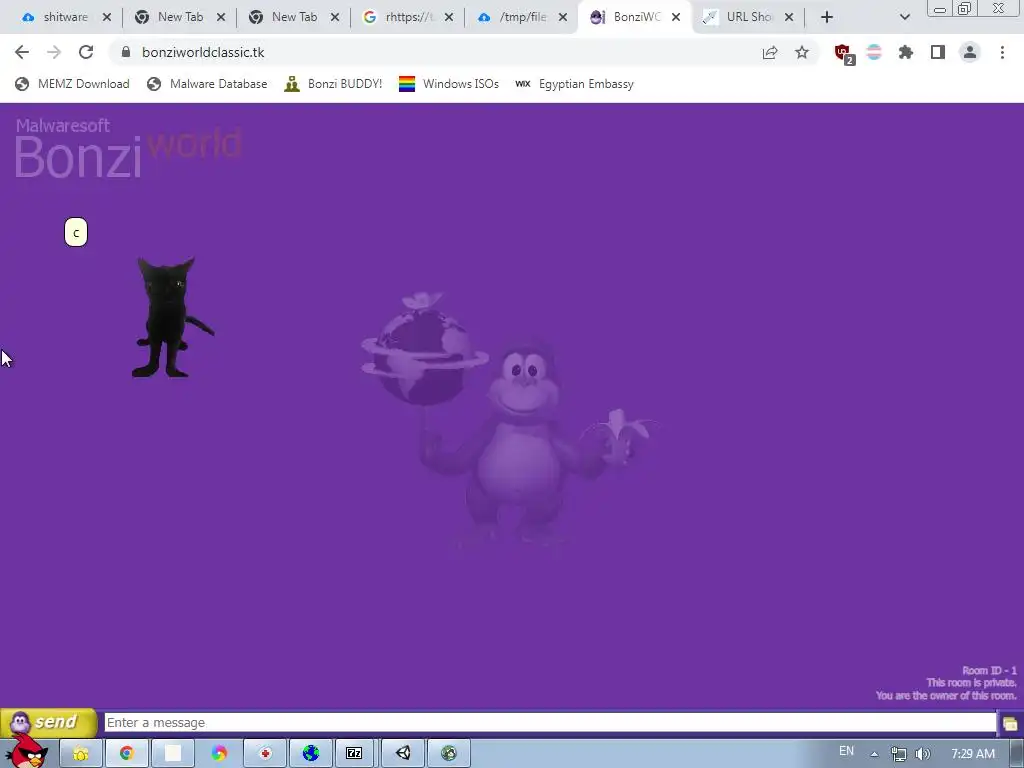Show hidden system tray icons
1024x768 pixels.
pyautogui.click(x=874, y=754)
